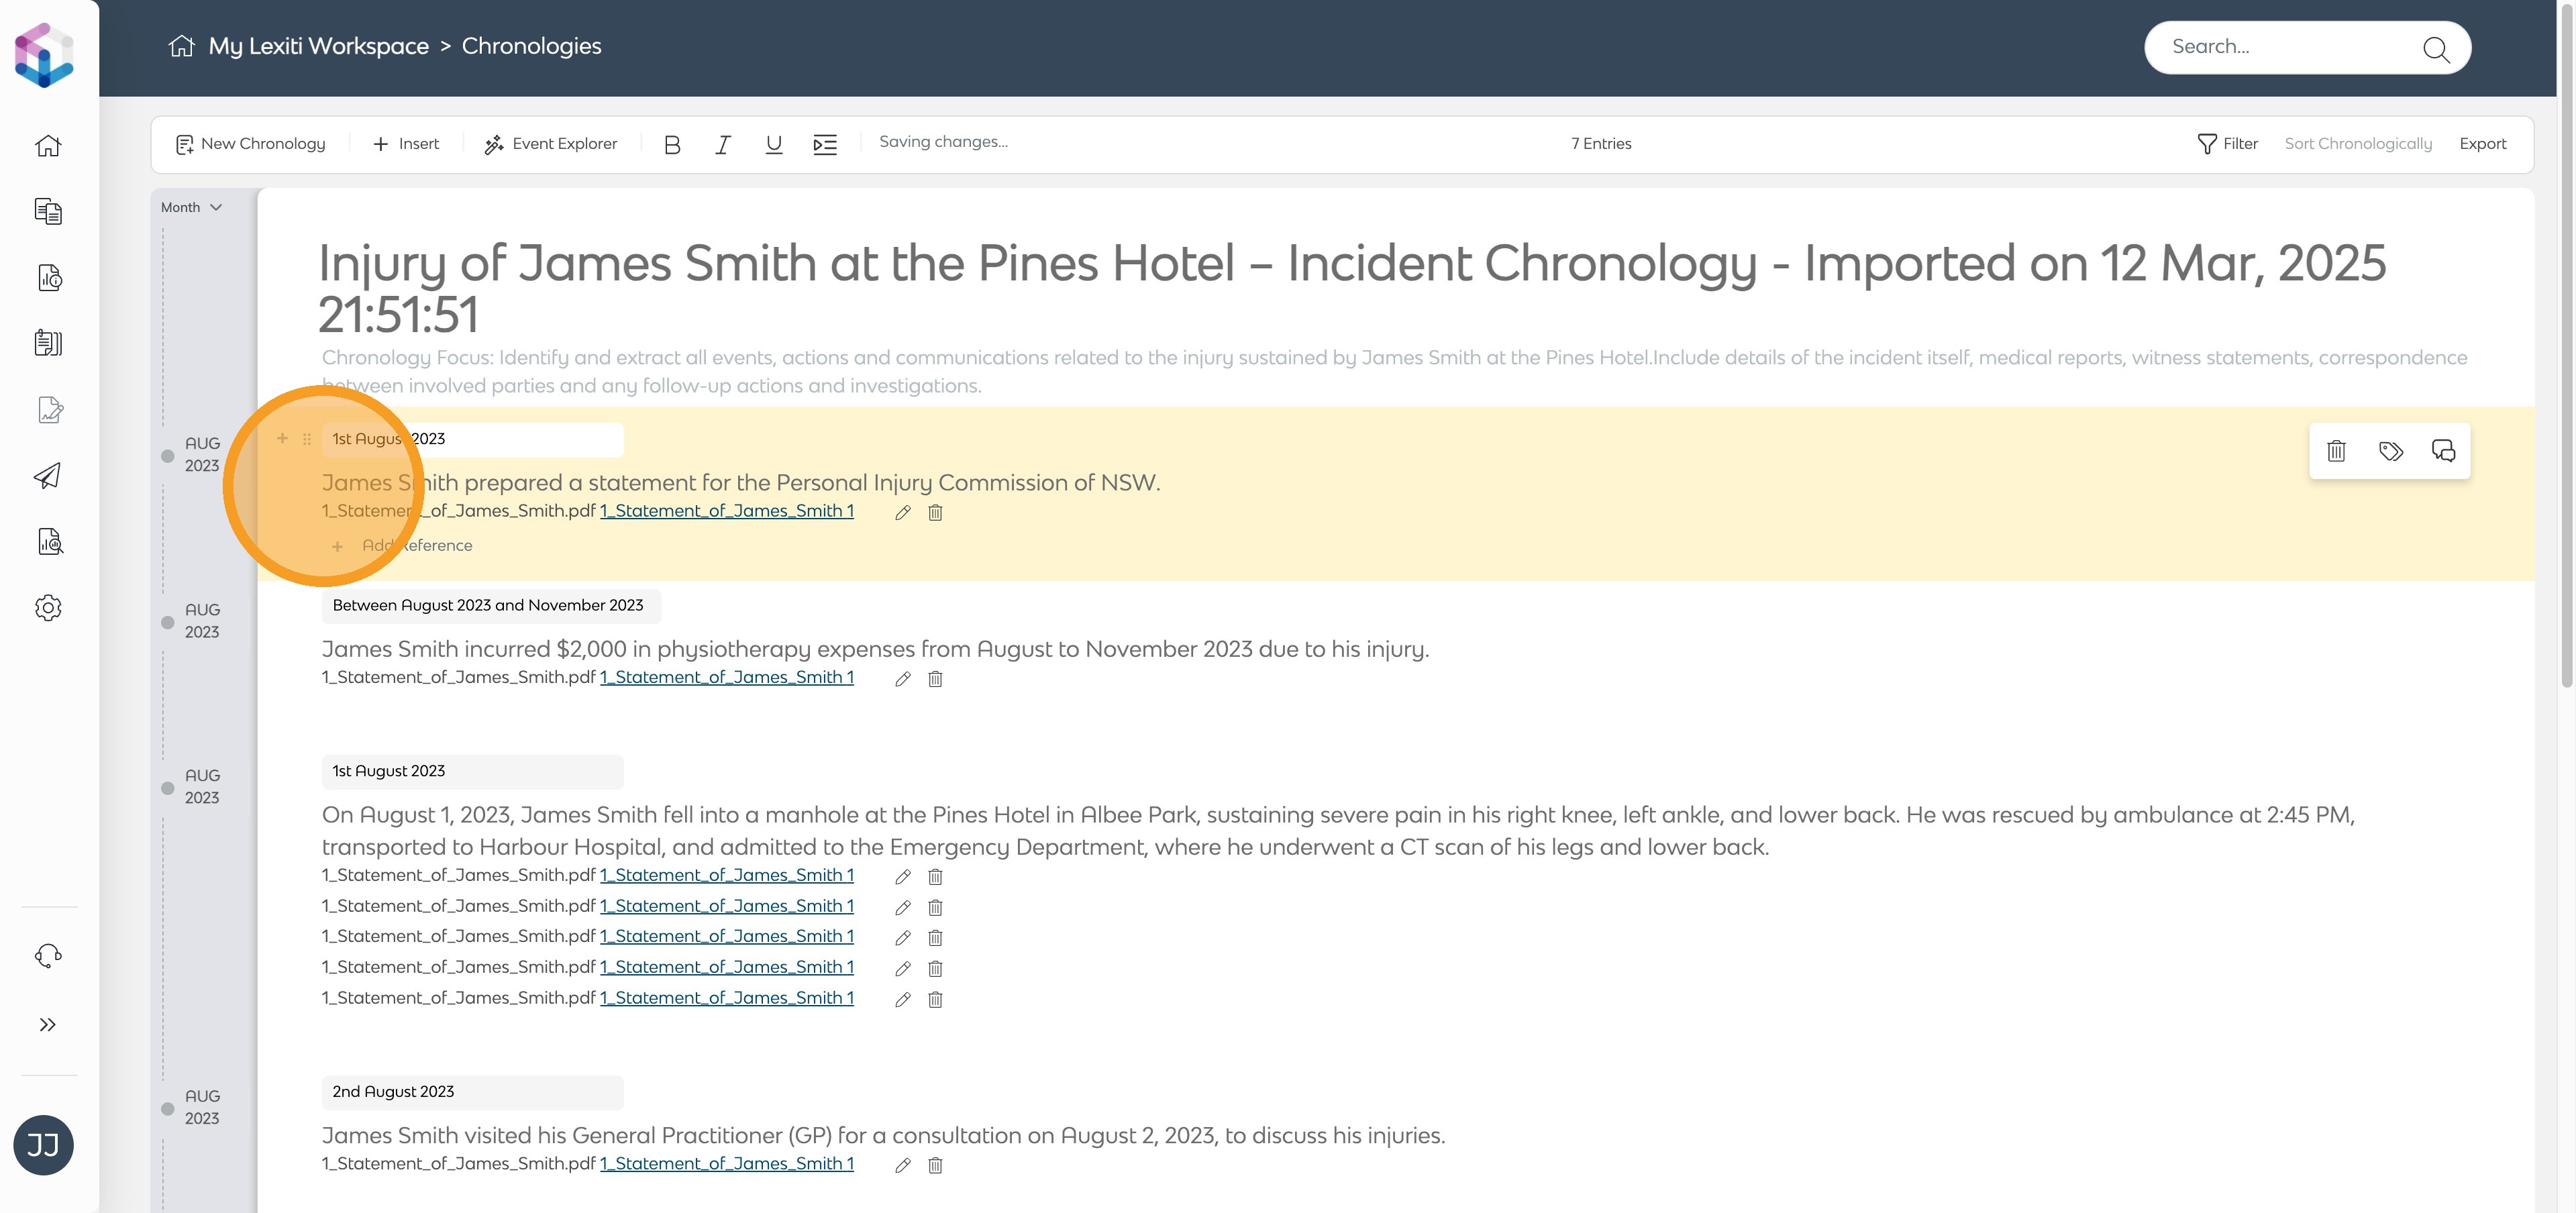2576x1213 pixels.
Task: Open the Filter options
Action: (x=2228, y=144)
